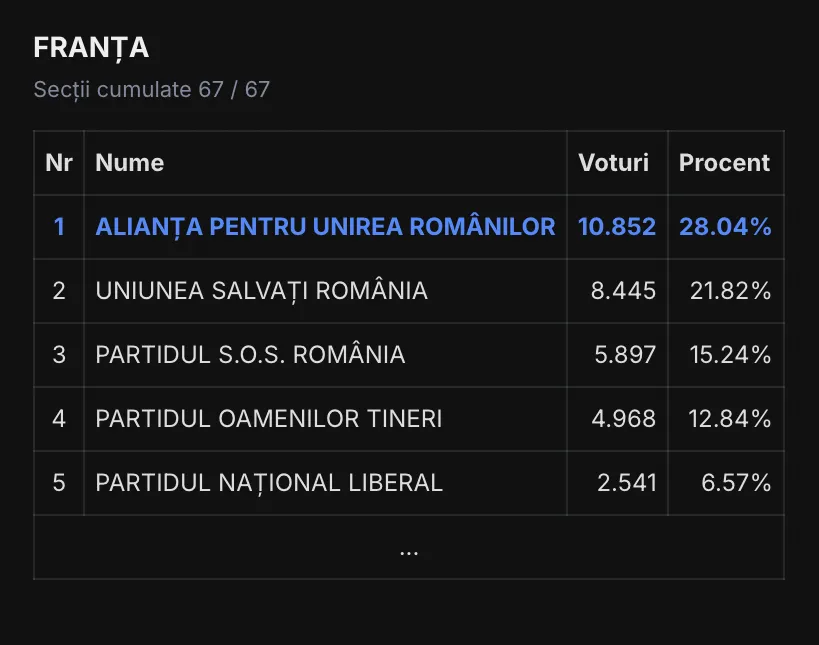Select ALIANȚA PENTRU UNIREA ROMÂNILOR party name
This screenshot has height=645, width=819.
325,227
